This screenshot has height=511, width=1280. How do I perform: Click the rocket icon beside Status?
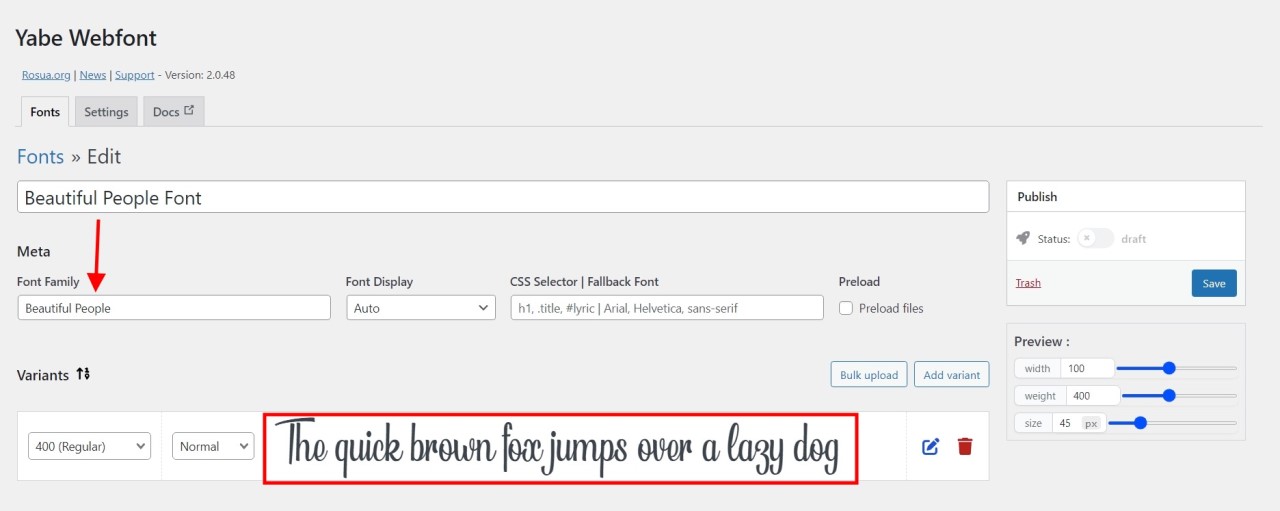click(1023, 238)
